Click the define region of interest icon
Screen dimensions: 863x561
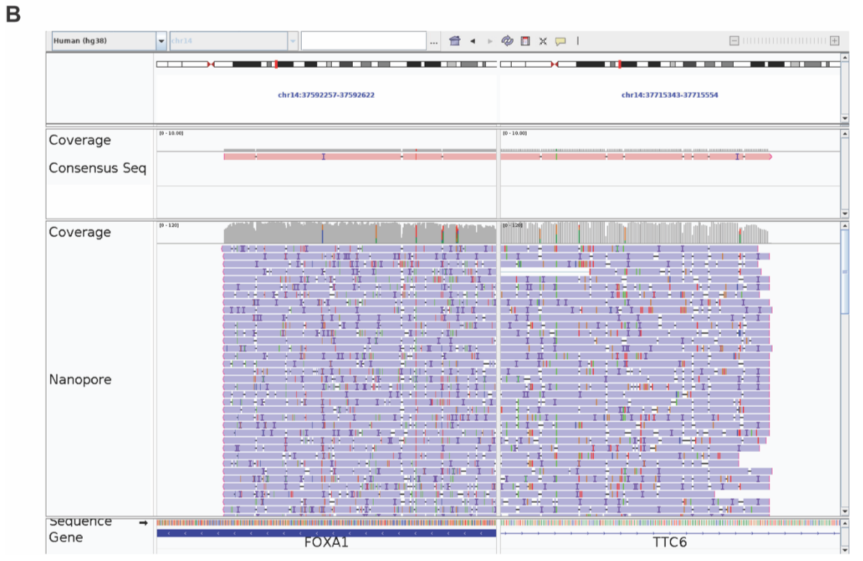click(x=526, y=41)
